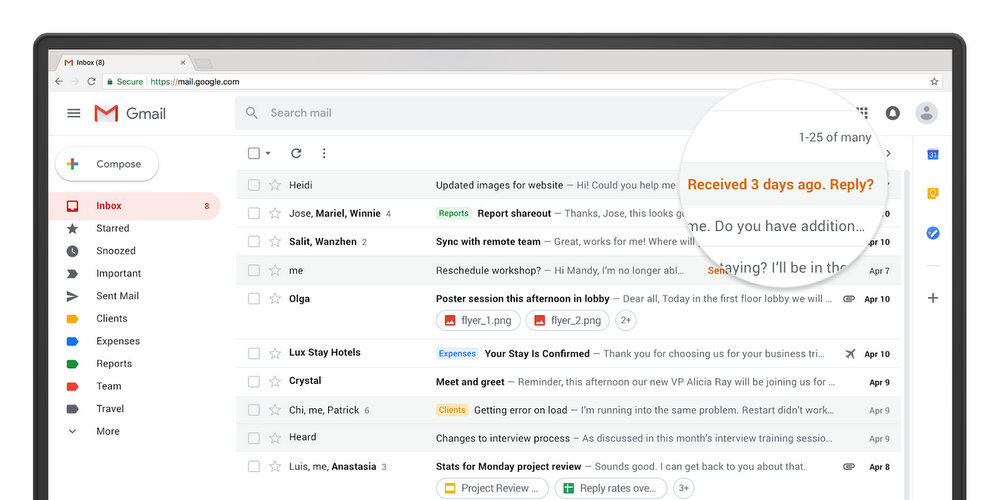Select the Reschedule workshop email checkbox
The image size is (1000, 500).
tap(254, 270)
